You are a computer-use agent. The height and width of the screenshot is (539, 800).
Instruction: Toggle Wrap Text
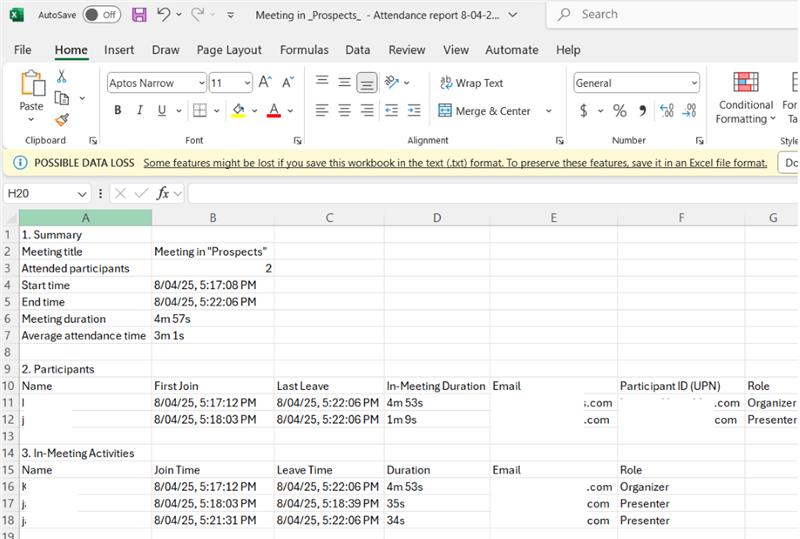(471, 83)
